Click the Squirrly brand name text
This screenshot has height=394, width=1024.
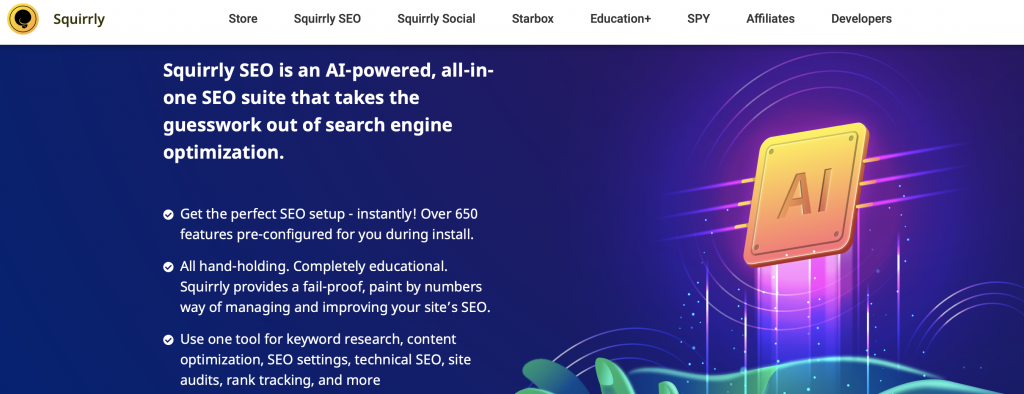coord(79,19)
